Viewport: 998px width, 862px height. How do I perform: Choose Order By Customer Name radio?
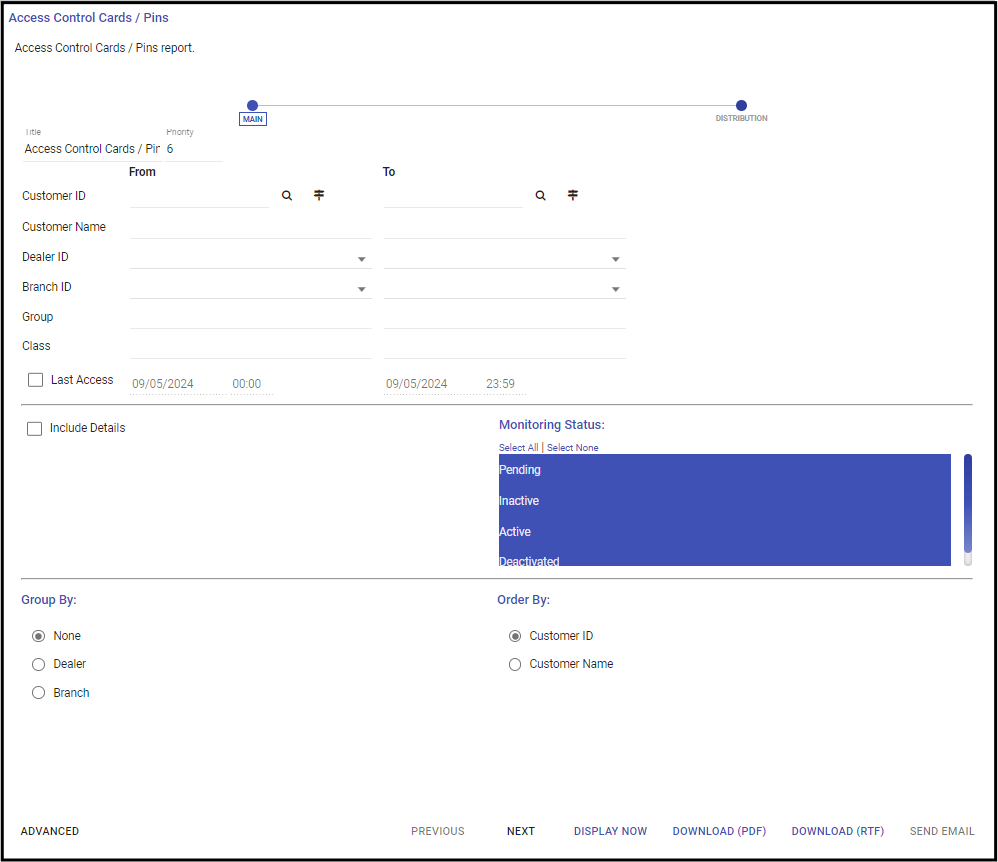pyautogui.click(x=515, y=664)
